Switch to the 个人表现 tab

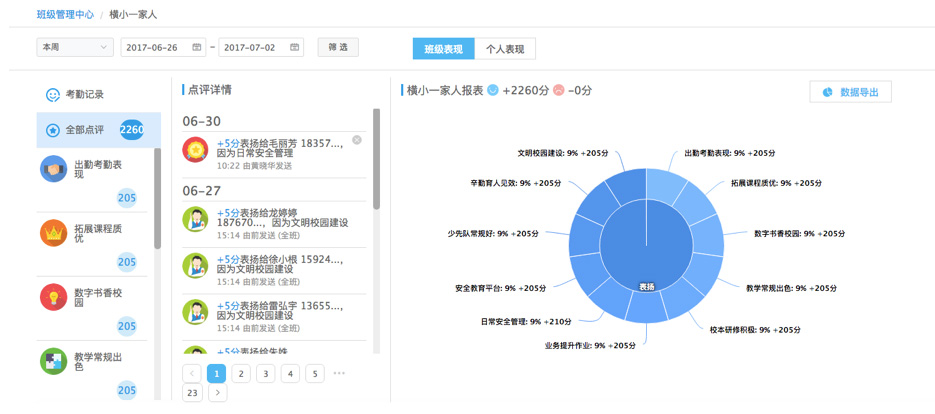click(505, 49)
